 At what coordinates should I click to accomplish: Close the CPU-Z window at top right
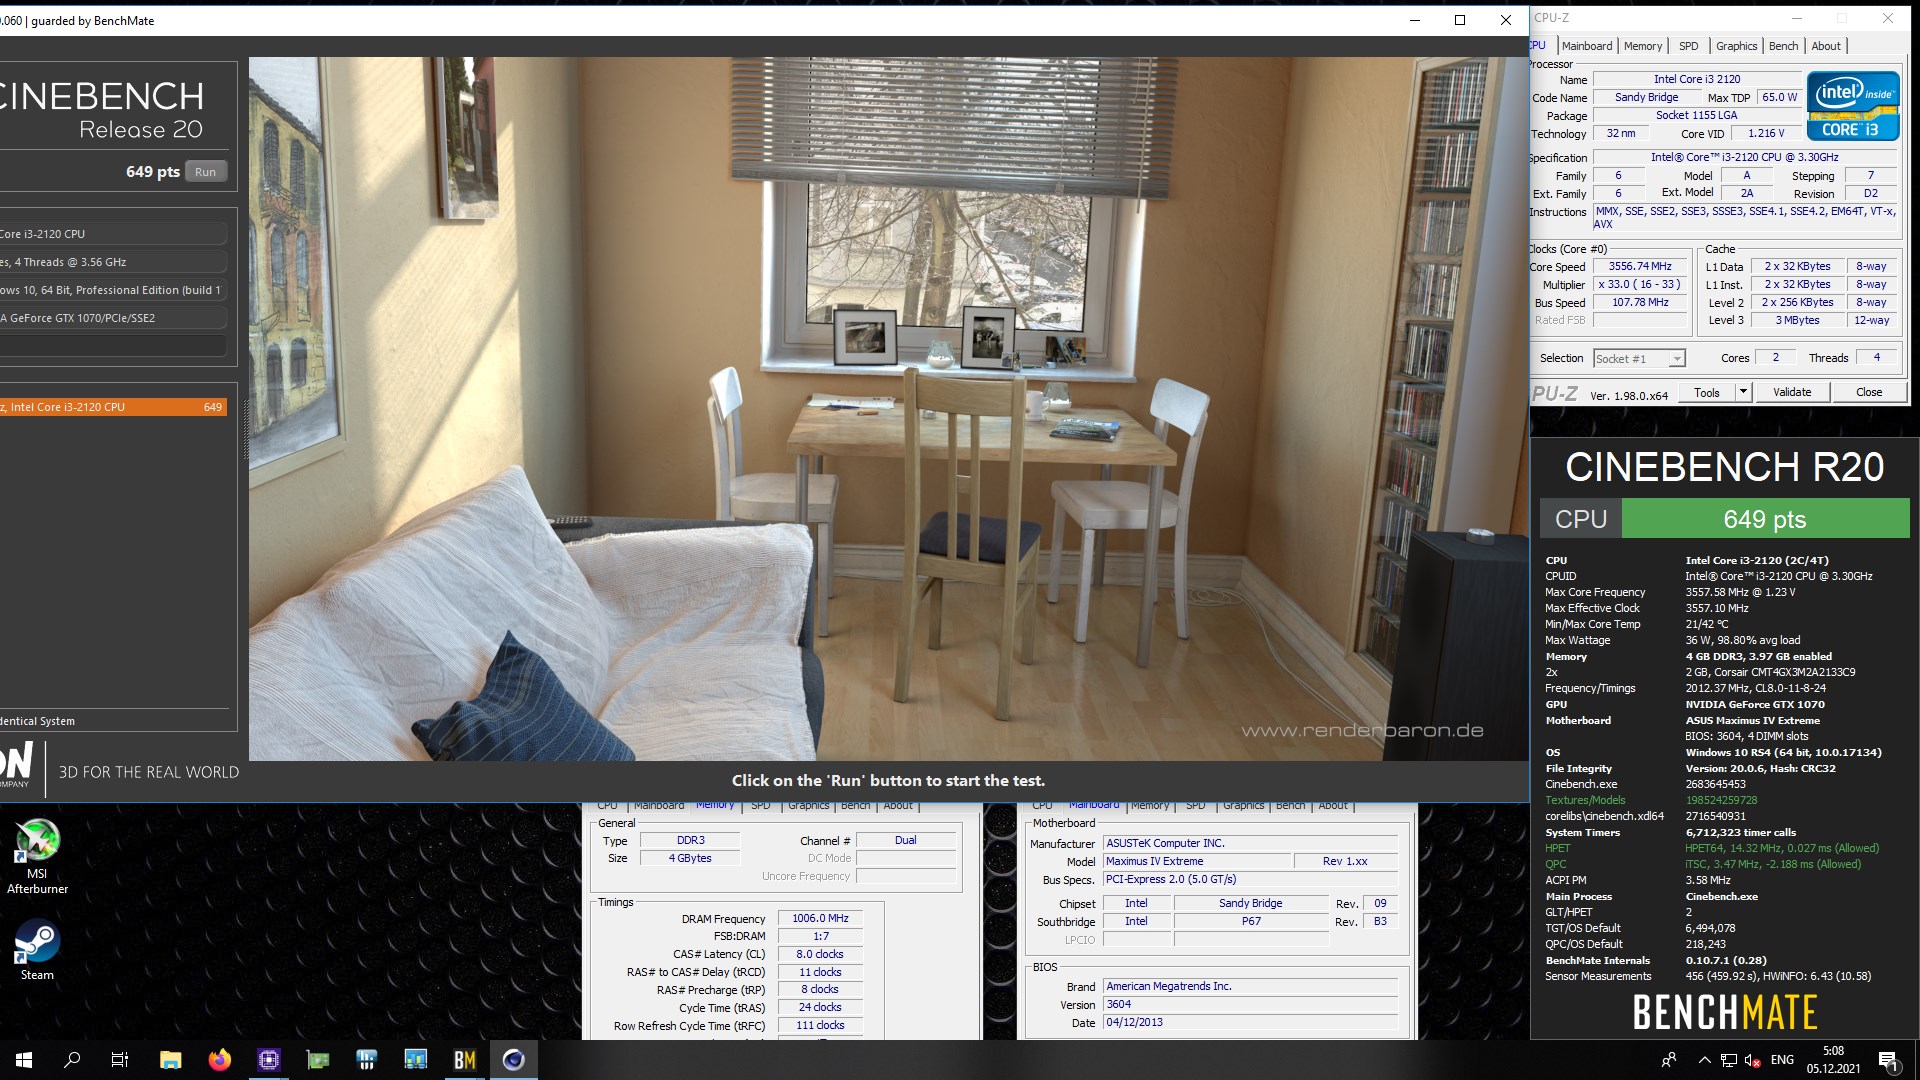pyautogui.click(x=1888, y=18)
